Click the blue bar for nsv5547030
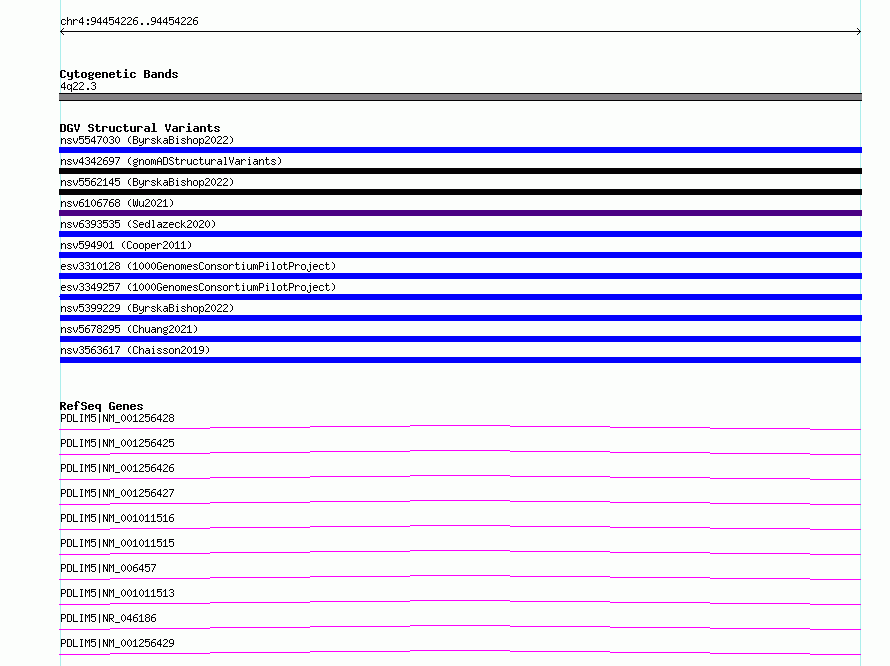The width and height of the screenshot is (890, 666). (460, 150)
